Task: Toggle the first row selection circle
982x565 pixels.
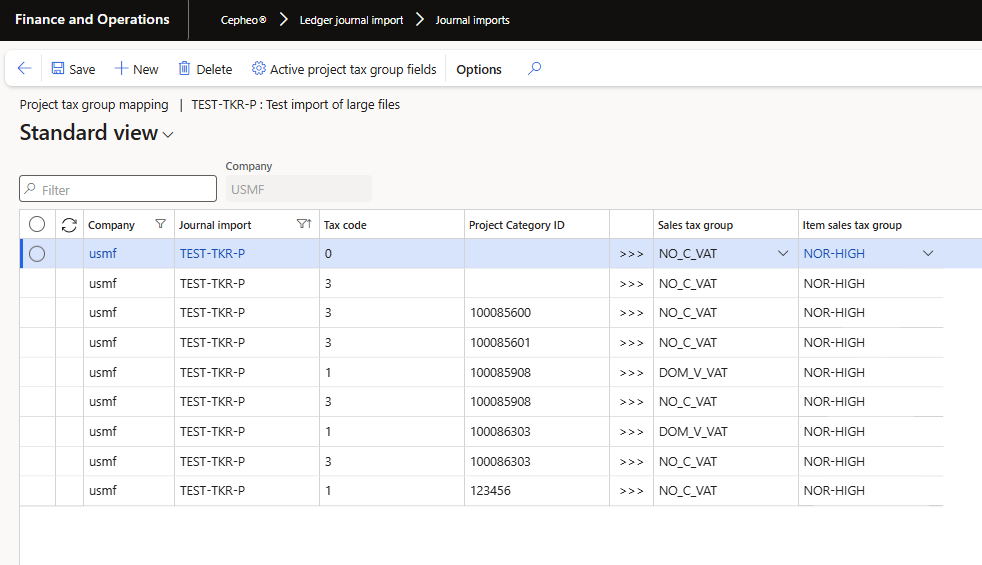Action: pyautogui.click(x=37, y=254)
